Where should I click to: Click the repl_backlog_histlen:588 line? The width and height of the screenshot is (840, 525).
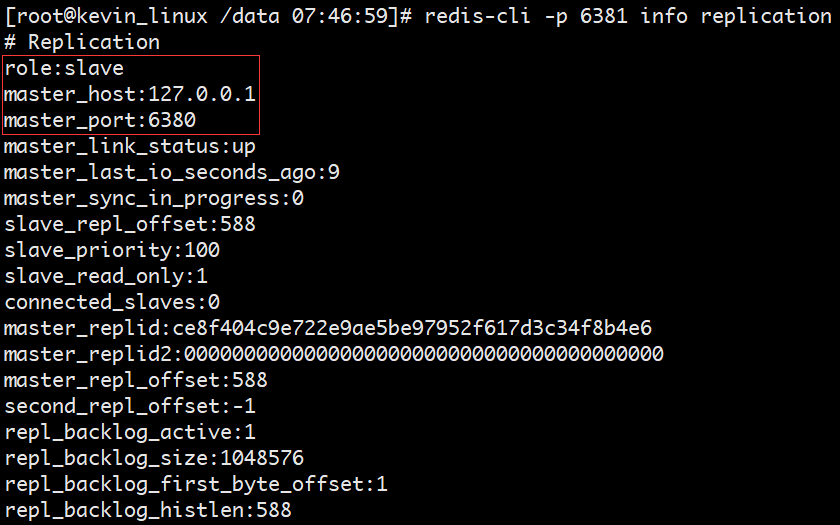[x=148, y=510]
